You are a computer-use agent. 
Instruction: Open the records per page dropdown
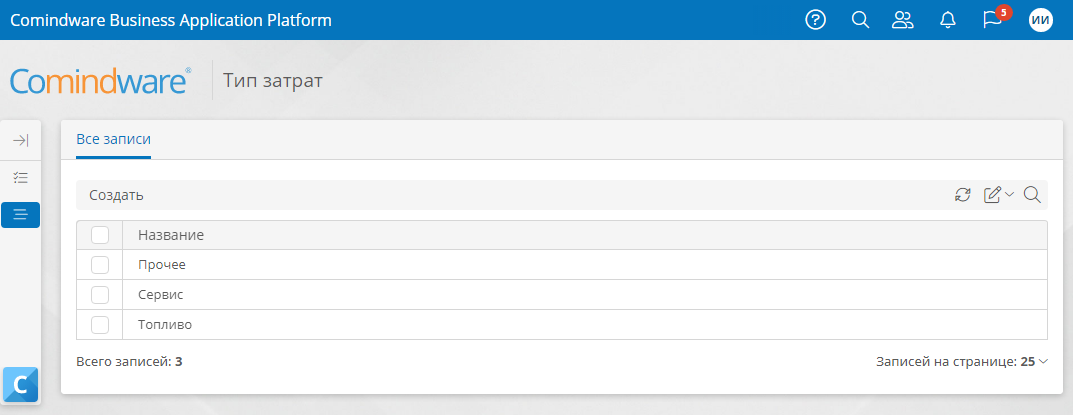pos(961,362)
